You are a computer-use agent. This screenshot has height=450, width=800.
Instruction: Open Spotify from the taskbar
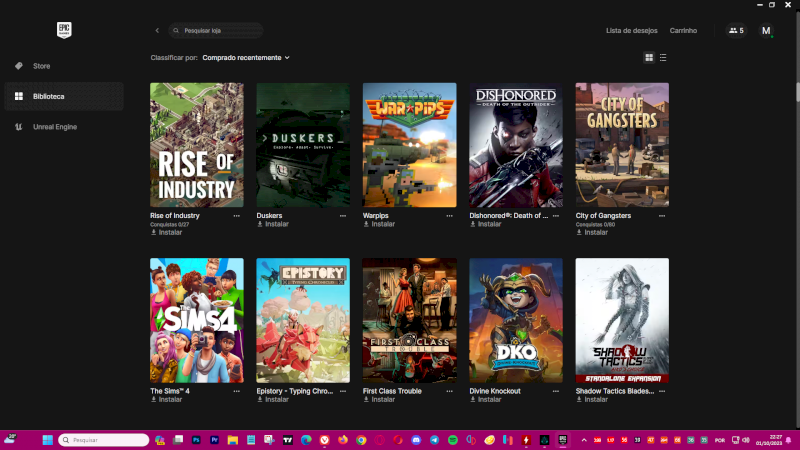(453, 440)
